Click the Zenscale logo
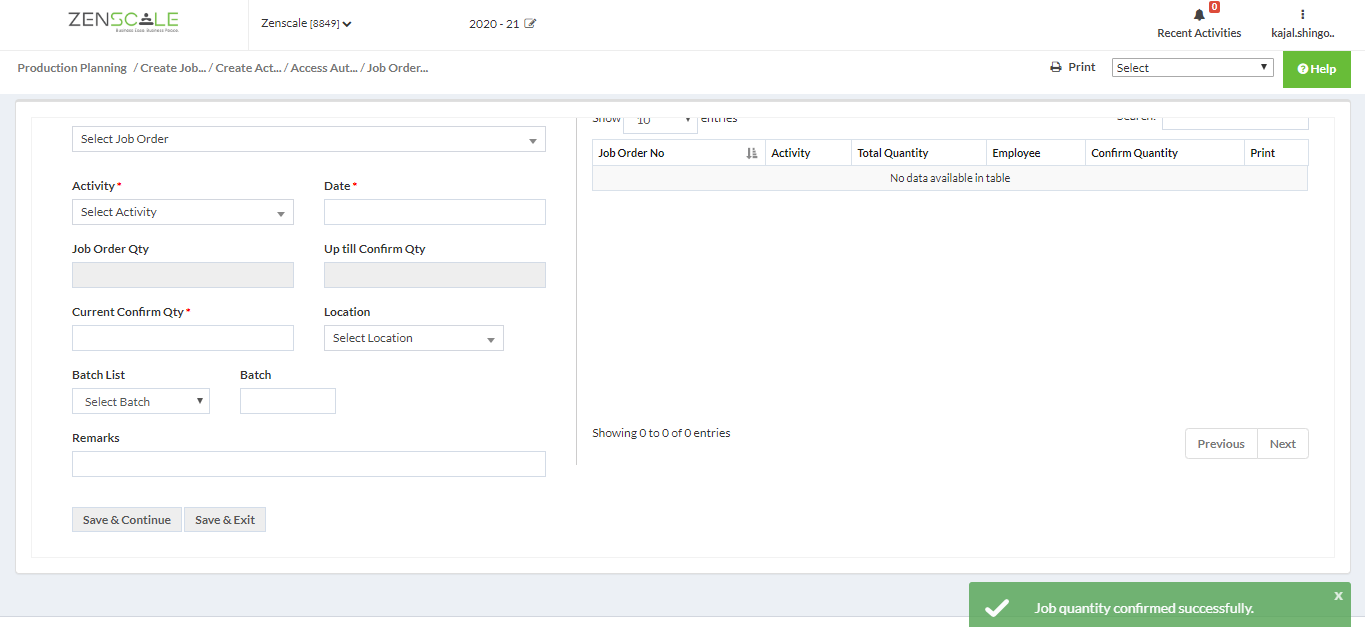 tap(124, 21)
